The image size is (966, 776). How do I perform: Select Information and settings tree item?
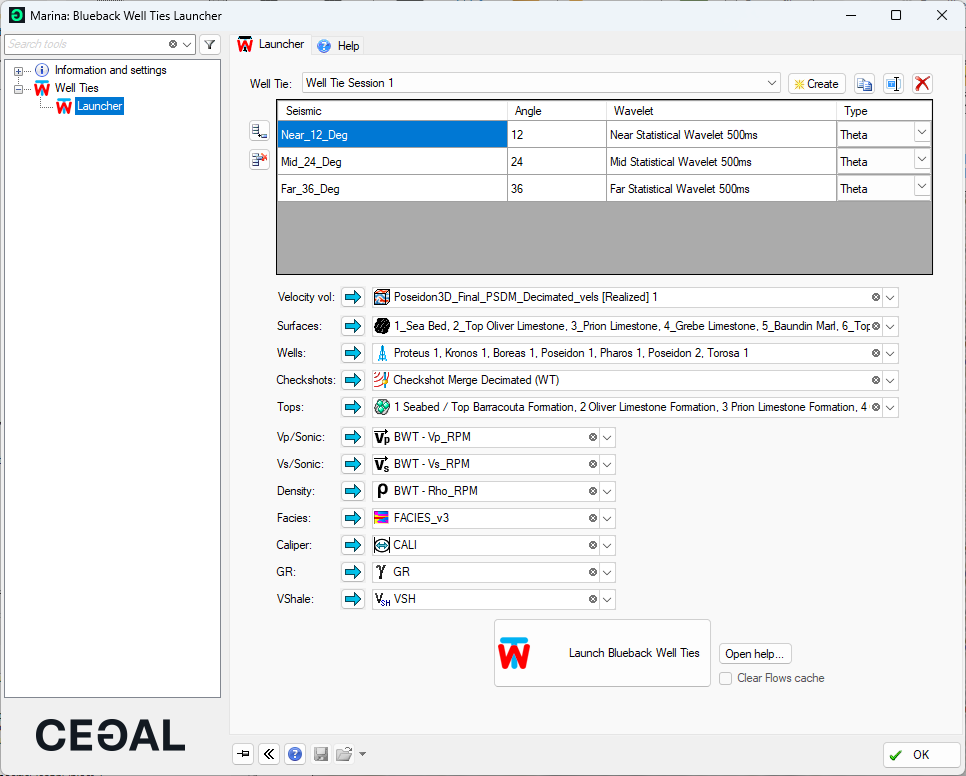click(x=110, y=70)
